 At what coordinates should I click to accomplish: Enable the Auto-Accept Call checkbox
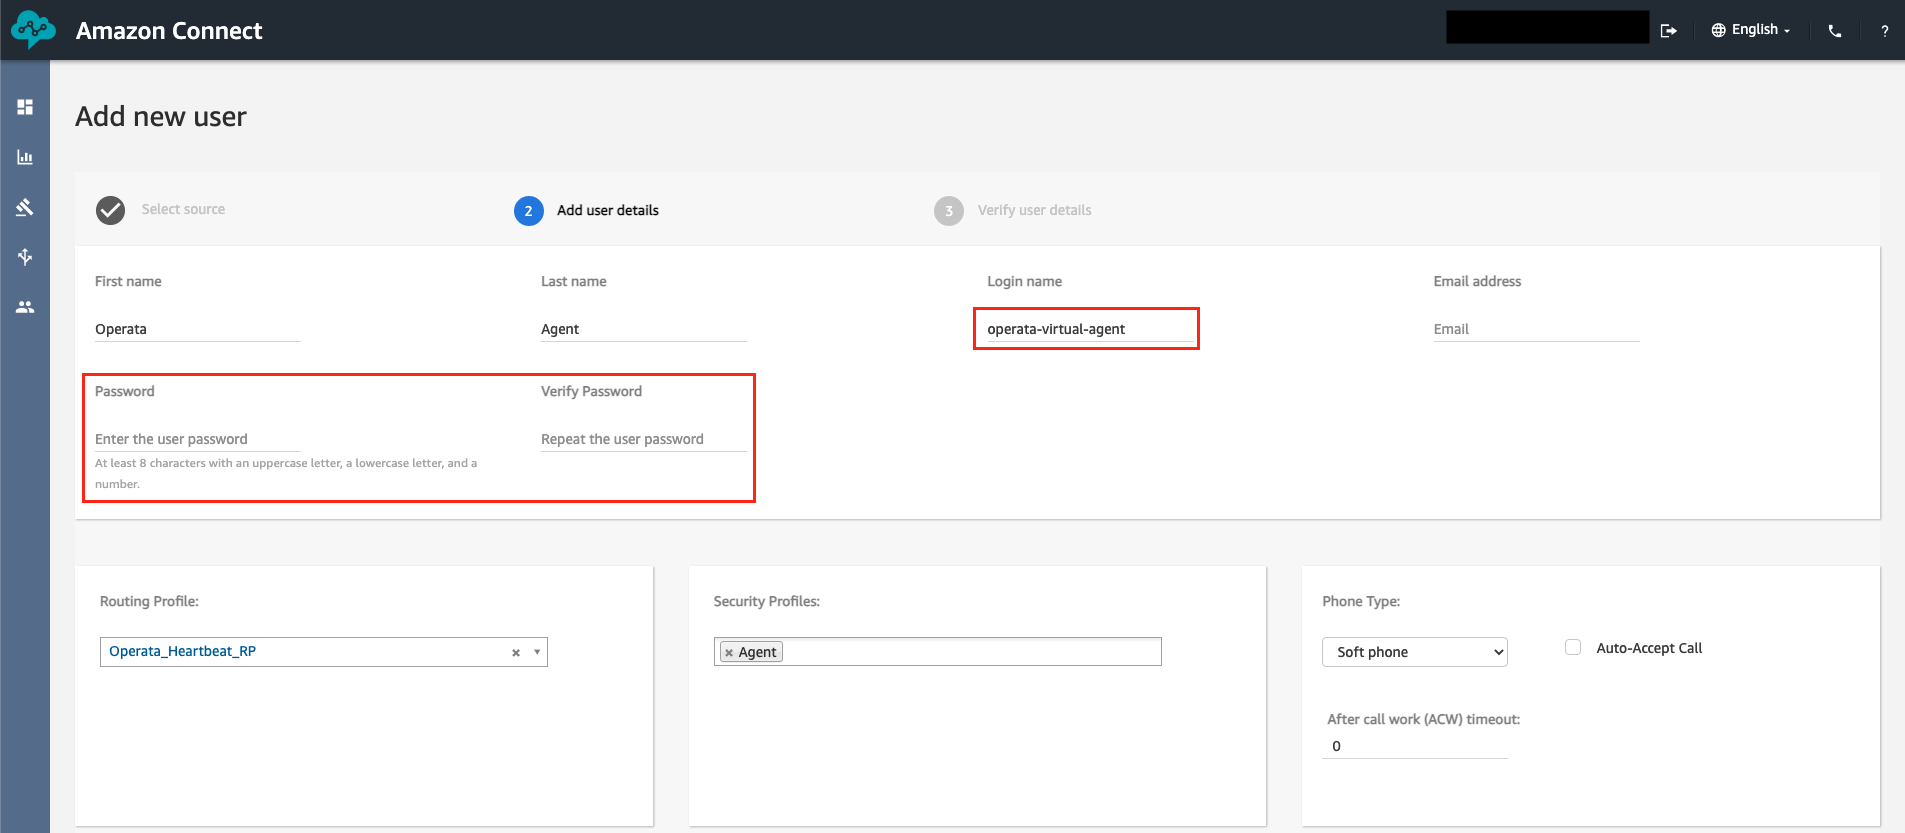pos(1573,647)
